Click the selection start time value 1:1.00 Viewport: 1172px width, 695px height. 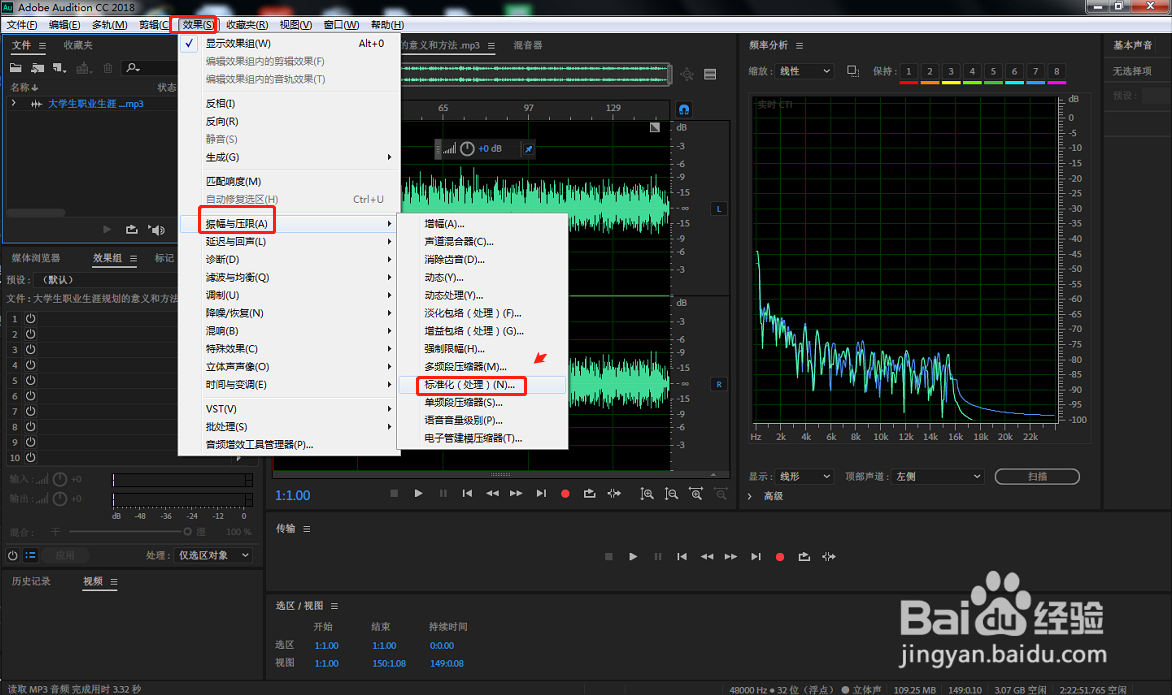pyautogui.click(x=326, y=646)
